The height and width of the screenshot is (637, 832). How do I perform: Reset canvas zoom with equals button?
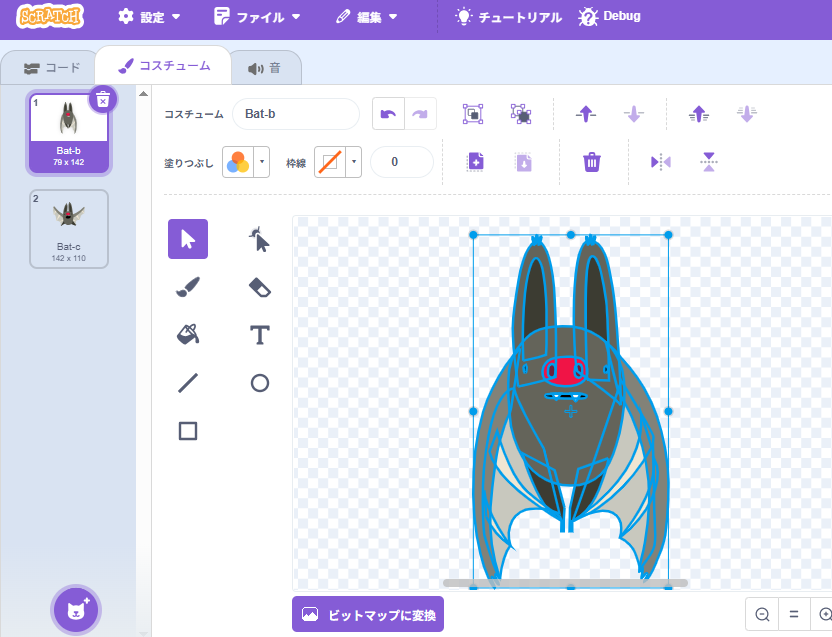coord(794,614)
